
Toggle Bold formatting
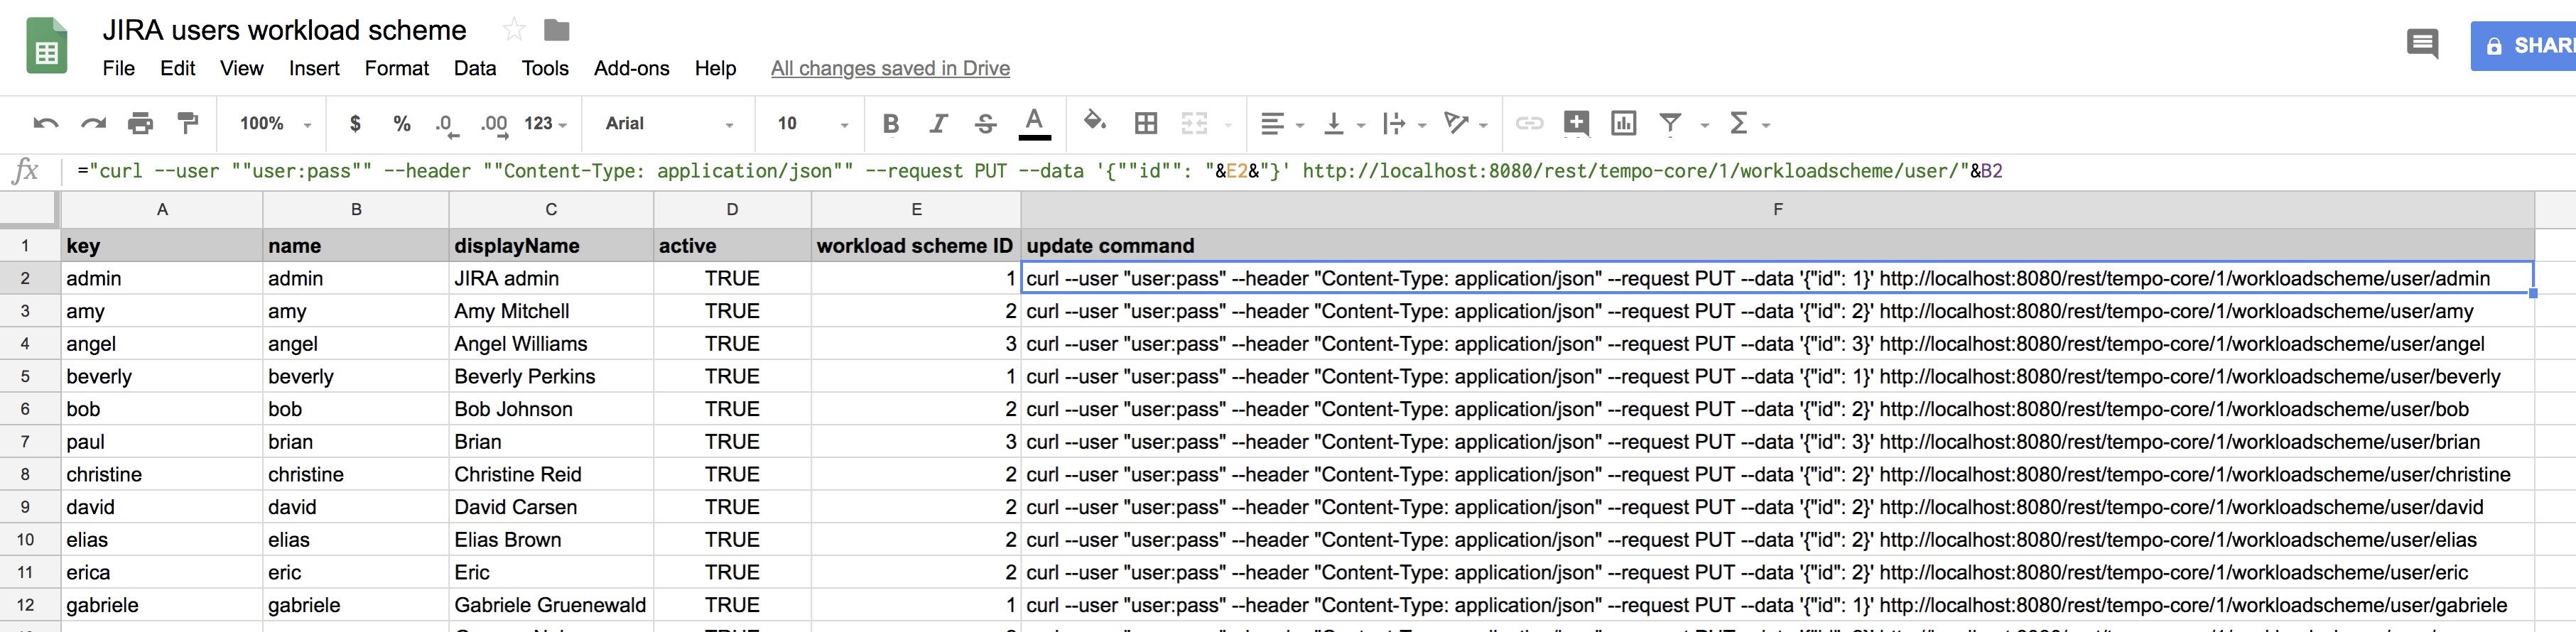890,124
